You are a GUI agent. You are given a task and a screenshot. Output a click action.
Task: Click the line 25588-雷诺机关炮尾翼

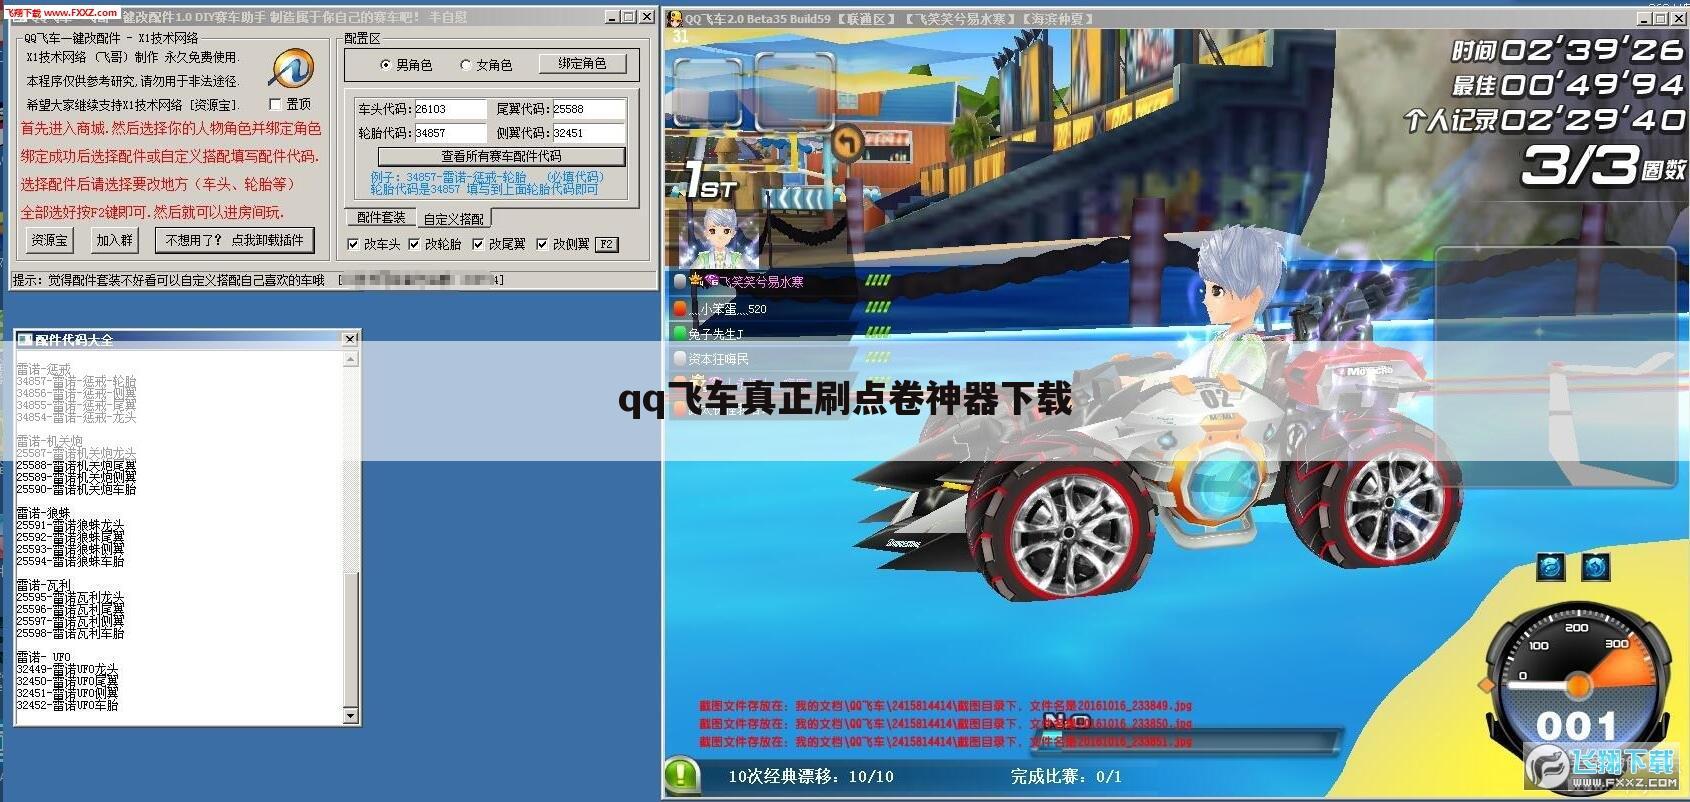pos(76,465)
